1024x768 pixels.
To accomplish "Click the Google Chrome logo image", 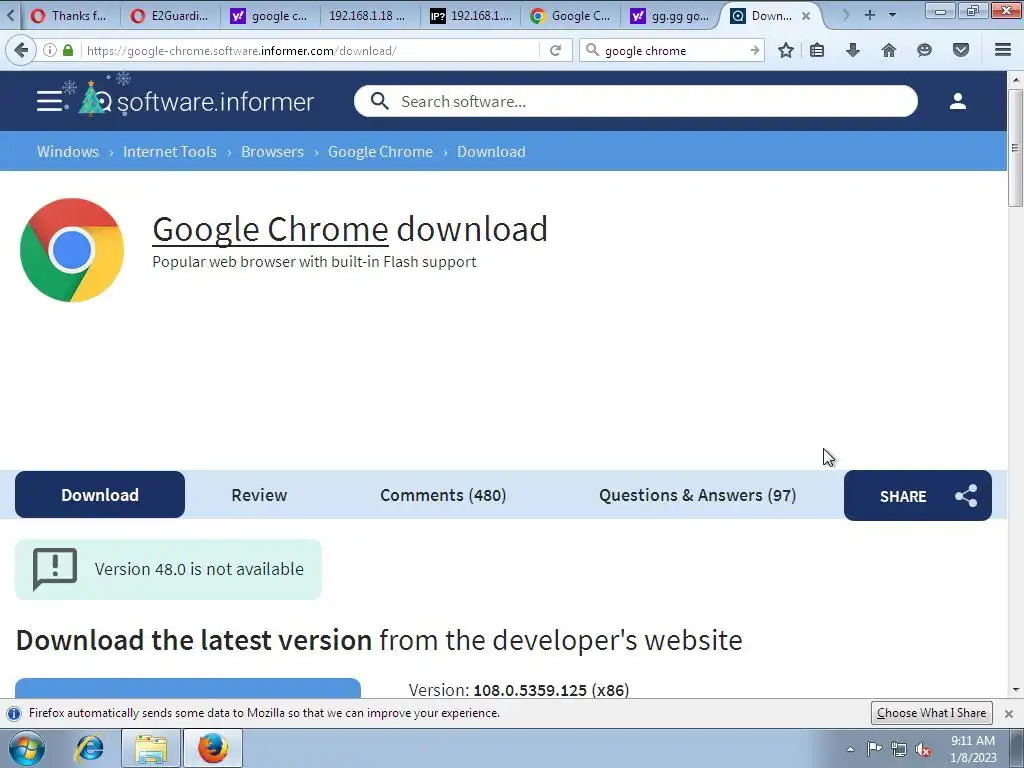I will coord(72,250).
